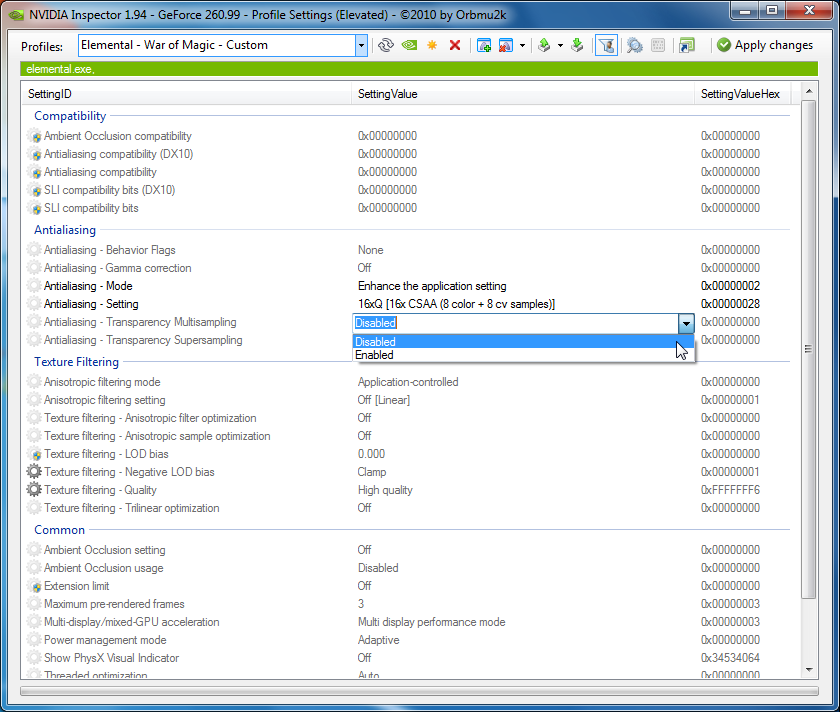Click the vertical scrollbar of settings list
This screenshot has width=840, height=712.
pyautogui.click(x=809, y=349)
